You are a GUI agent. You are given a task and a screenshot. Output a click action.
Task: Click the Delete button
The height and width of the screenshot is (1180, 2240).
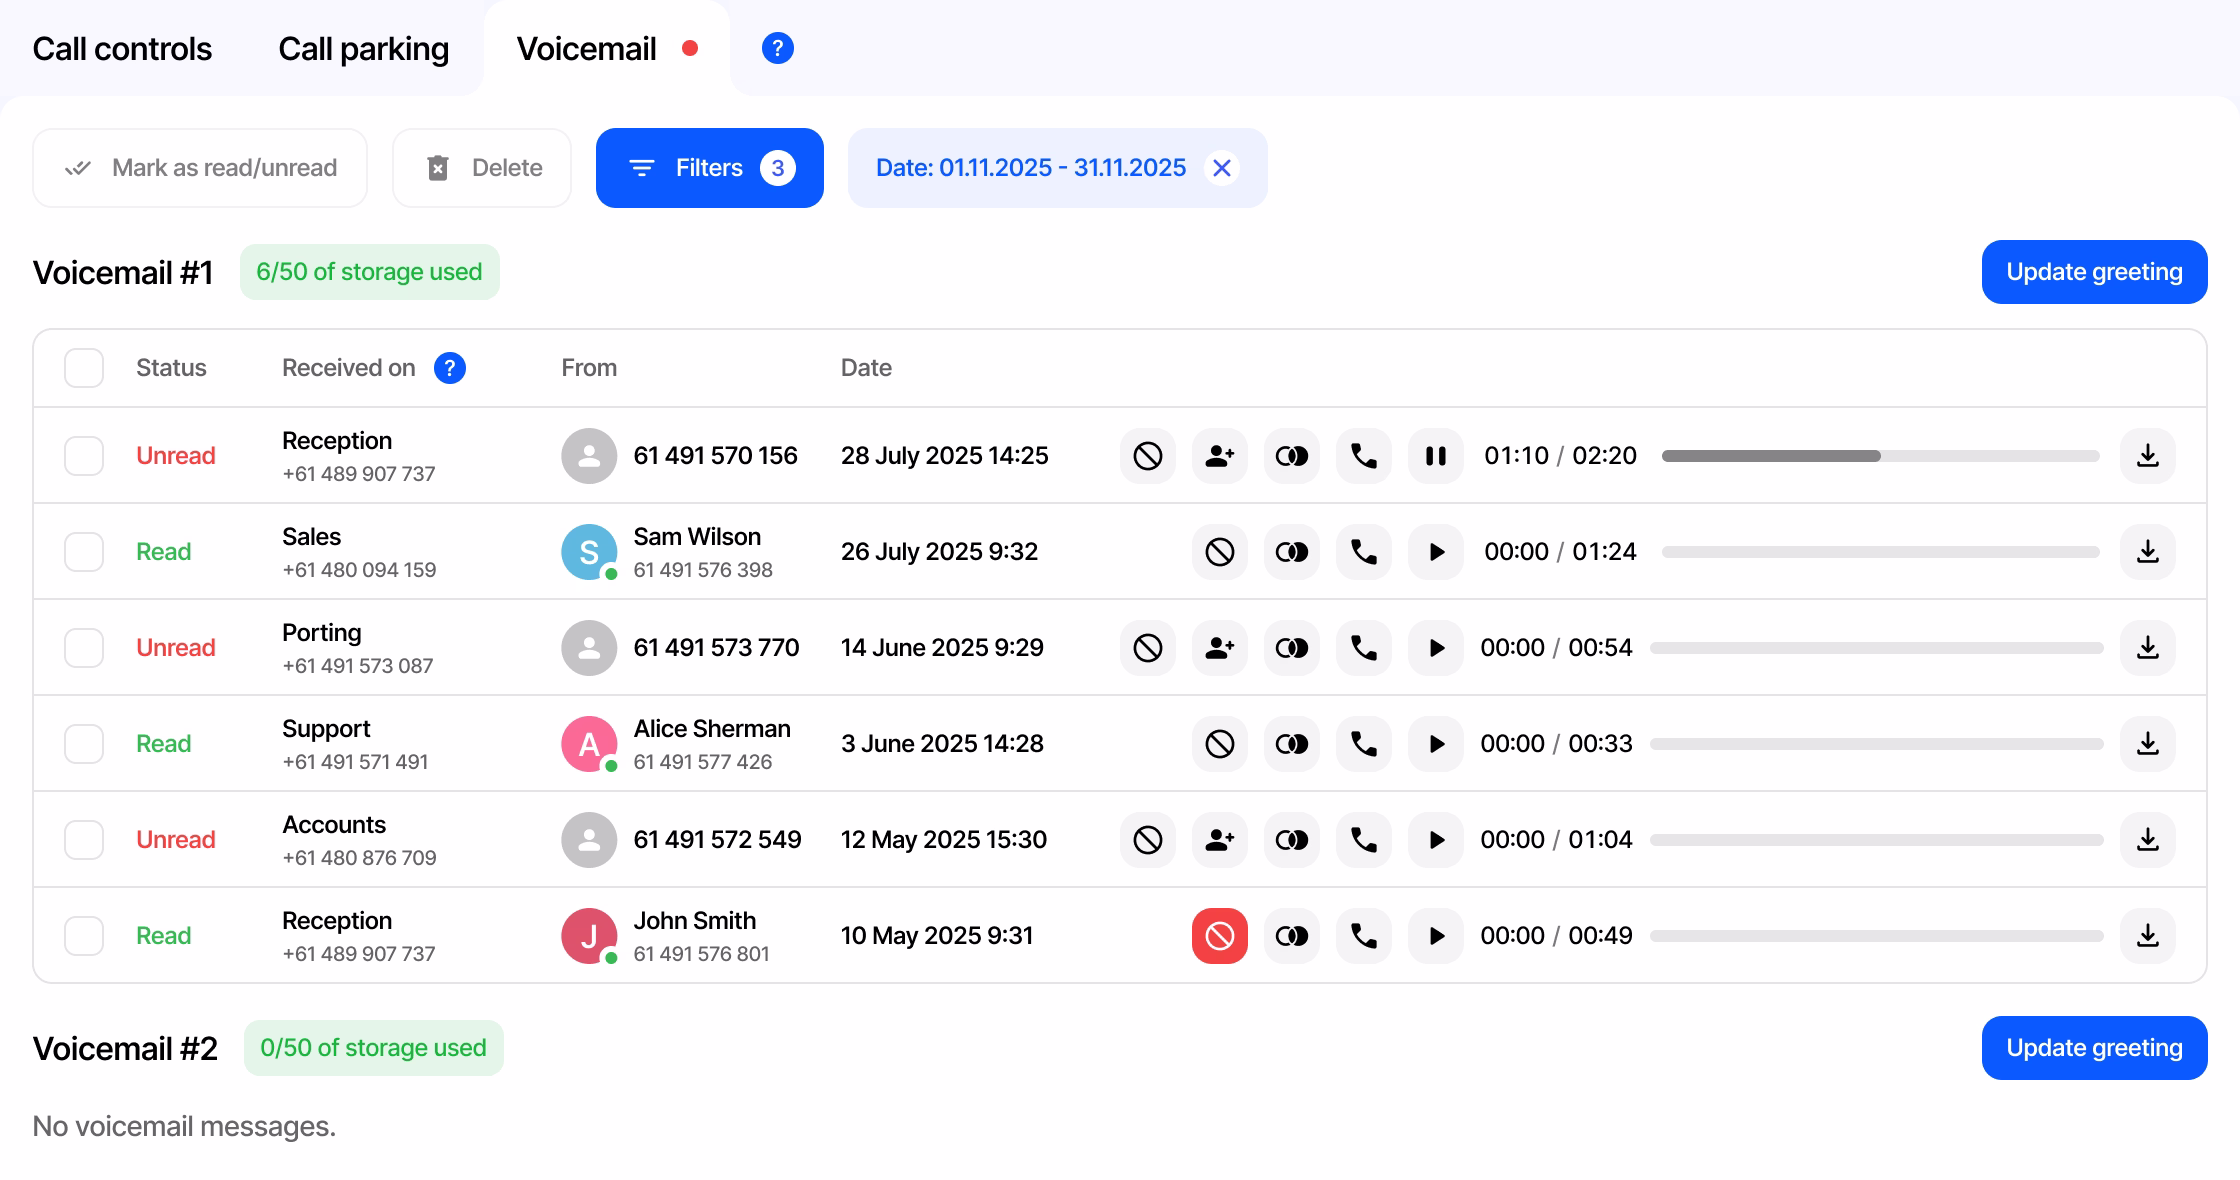click(482, 168)
